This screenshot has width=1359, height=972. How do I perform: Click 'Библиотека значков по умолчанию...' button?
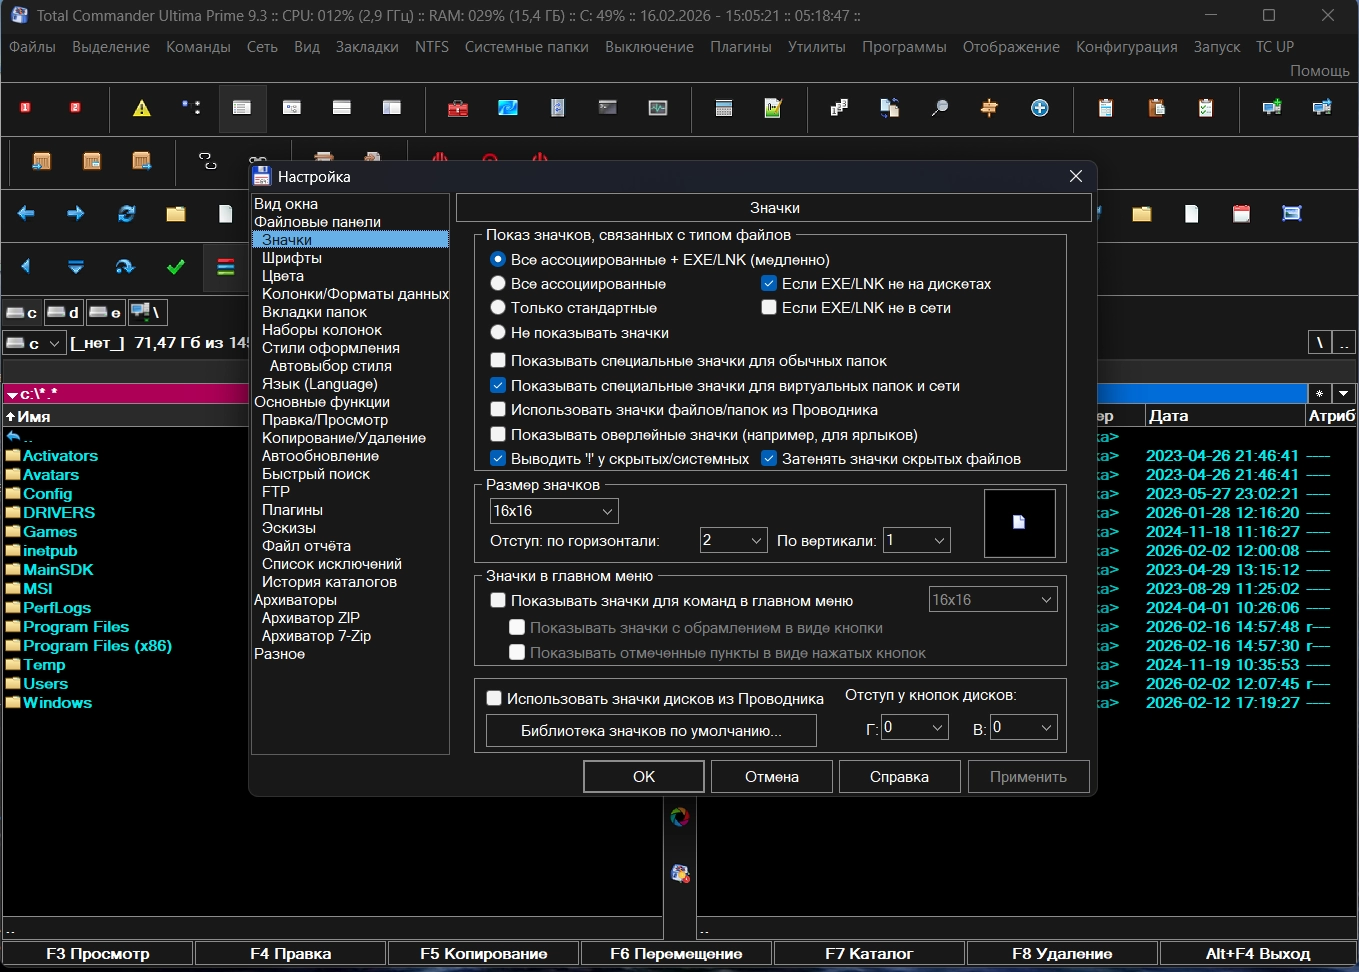click(651, 731)
